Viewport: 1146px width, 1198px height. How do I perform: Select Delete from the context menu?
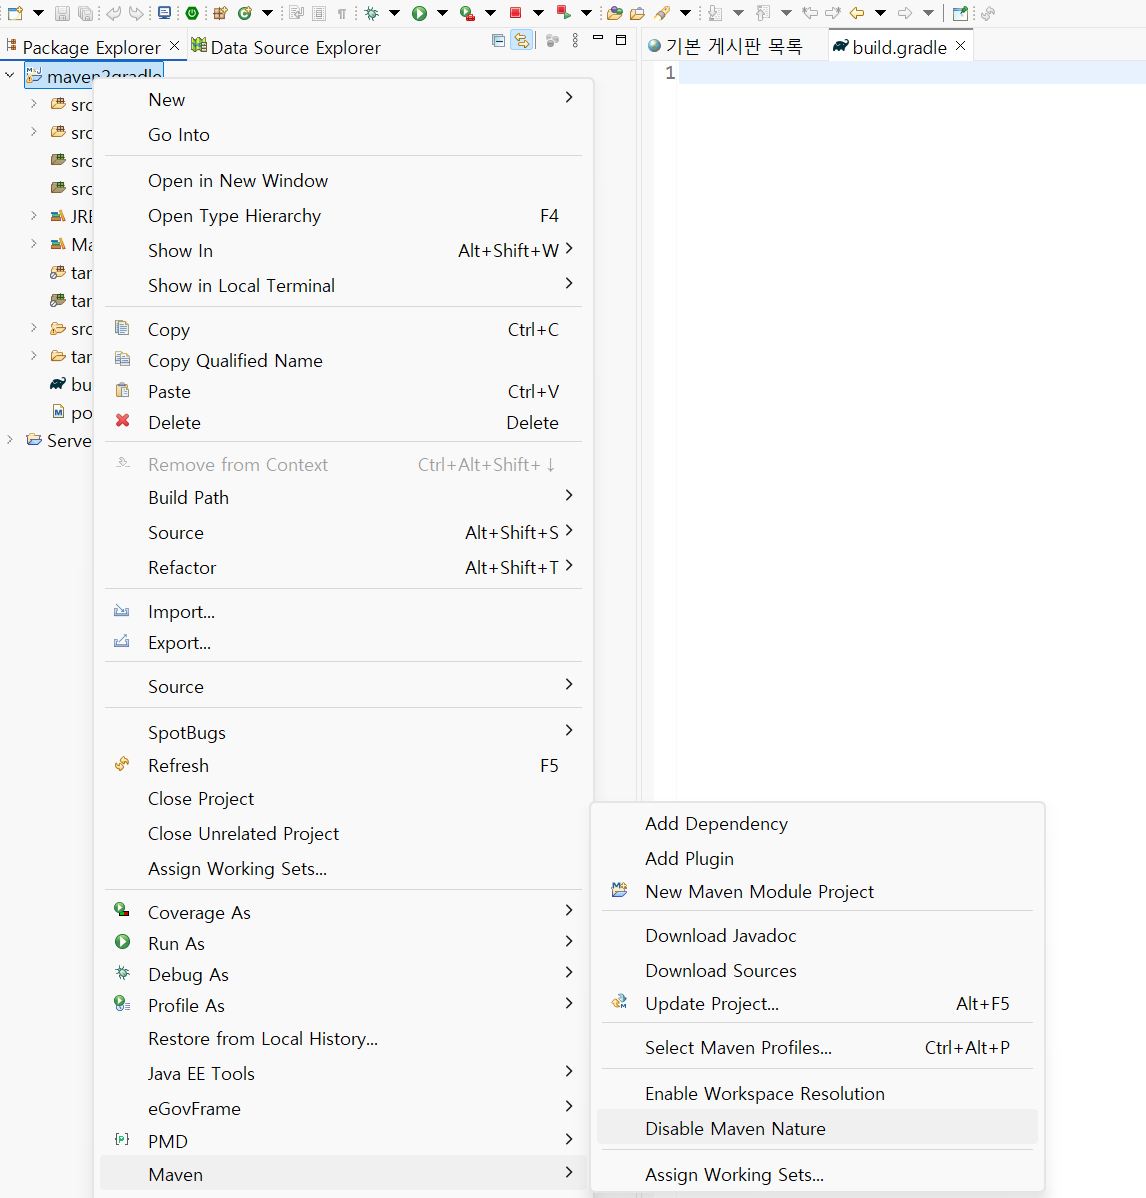coord(174,422)
